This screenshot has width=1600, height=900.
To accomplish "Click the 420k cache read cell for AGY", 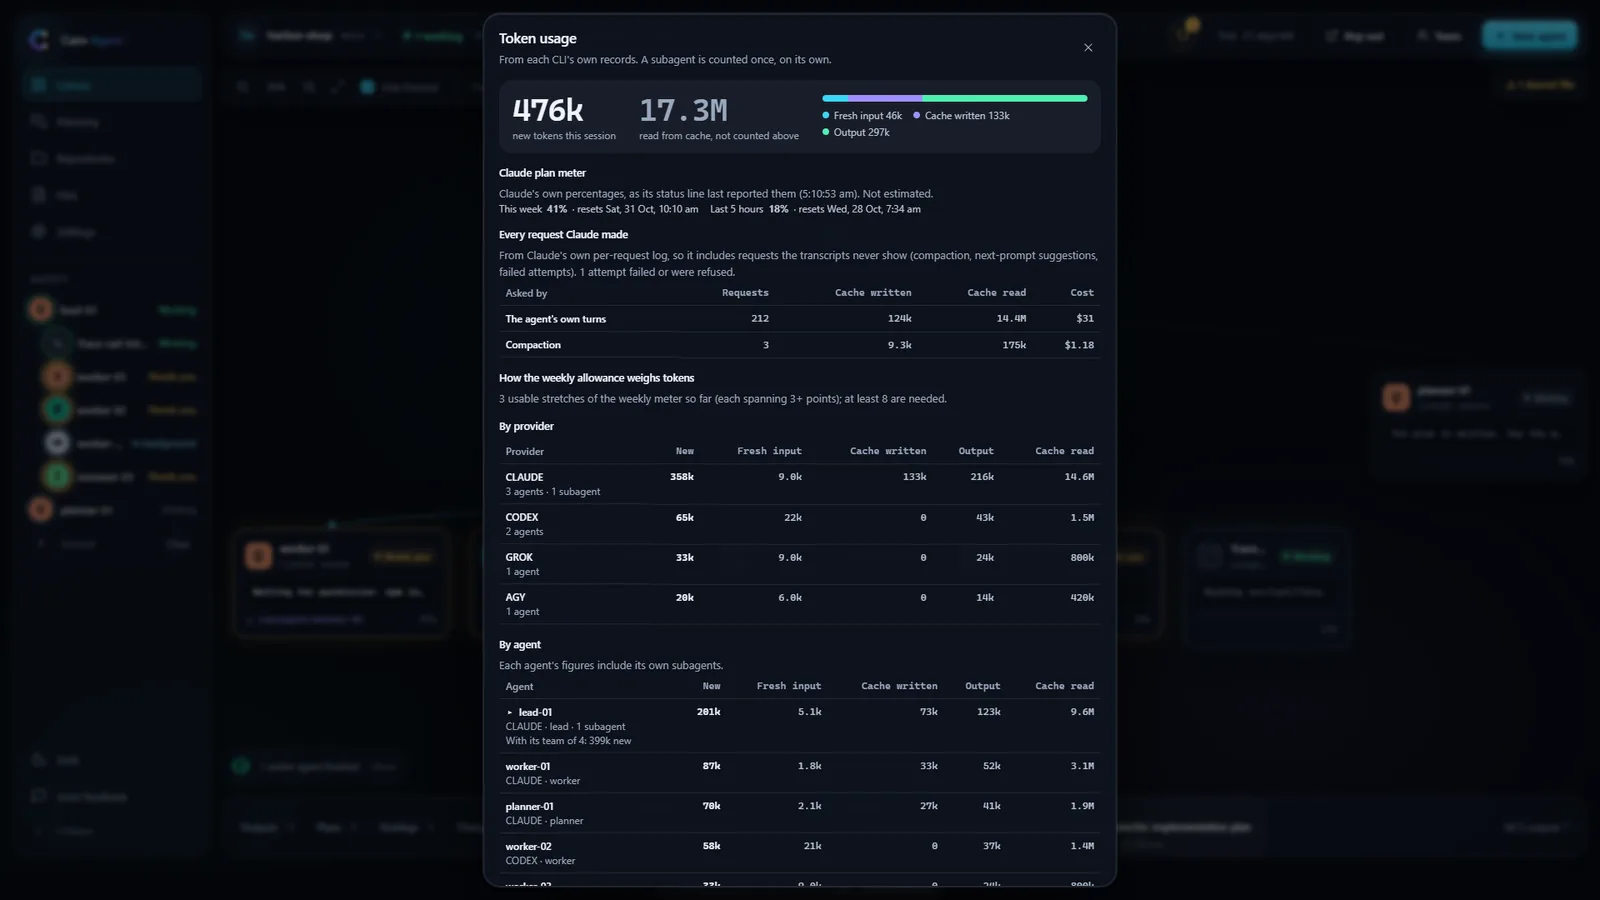I will click(x=1082, y=597).
